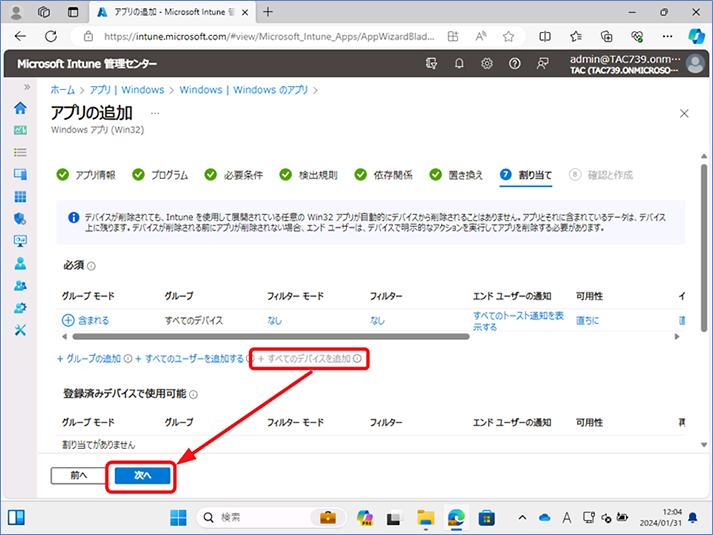Open the Apps grid icon in sidebar
The image size is (713, 535).
pos(20,196)
